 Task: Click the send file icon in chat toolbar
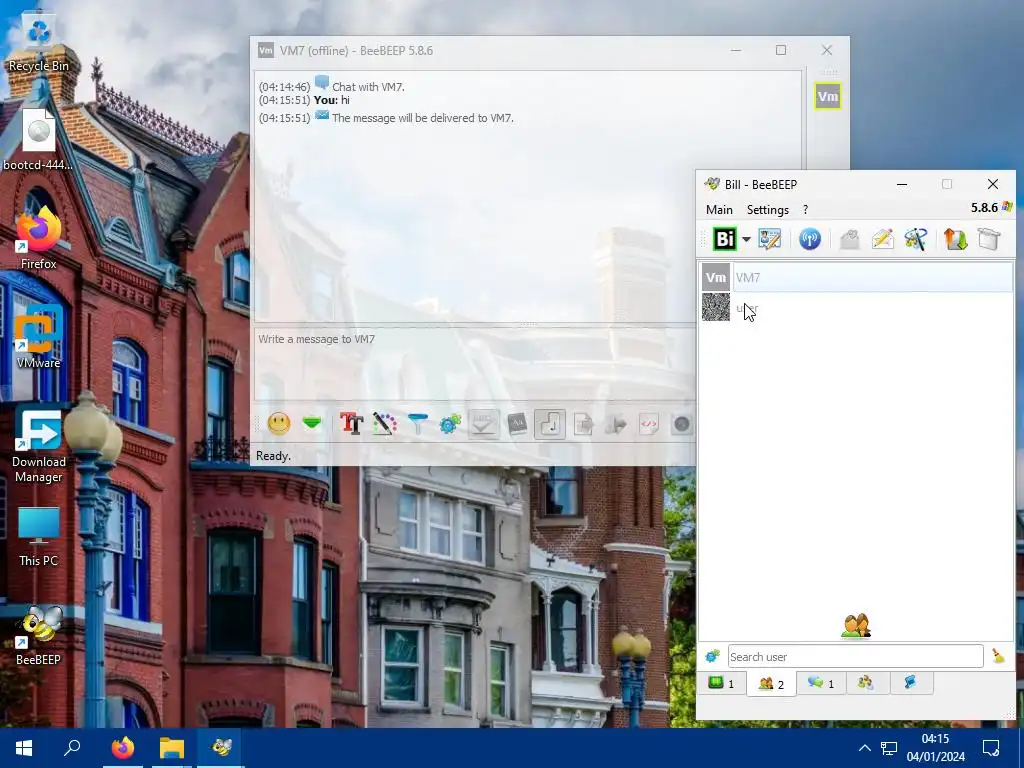pyautogui.click(x=583, y=424)
